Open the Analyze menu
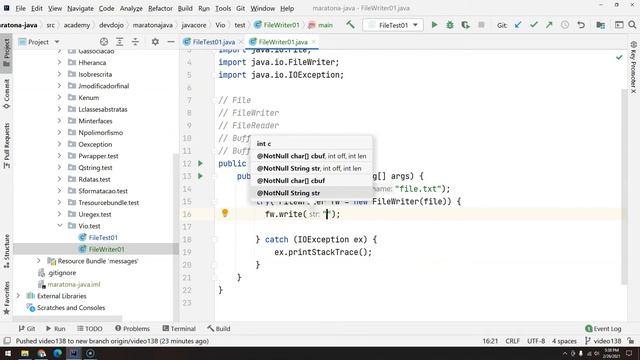Viewport: 640px width, 360px height. point(131,8)
